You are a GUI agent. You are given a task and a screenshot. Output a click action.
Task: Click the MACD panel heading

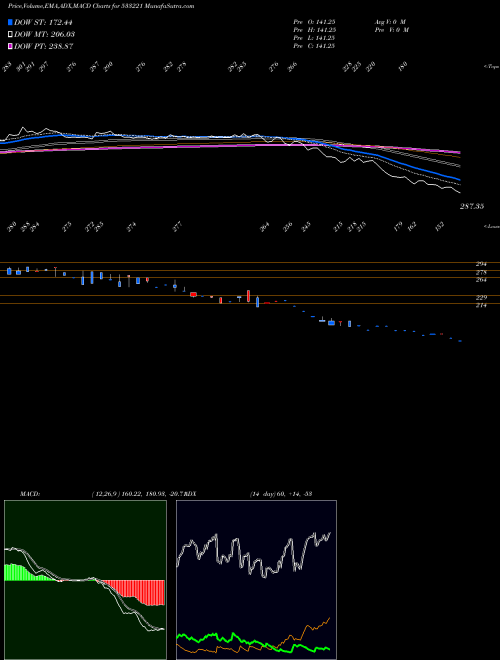(x=29, y=493)
